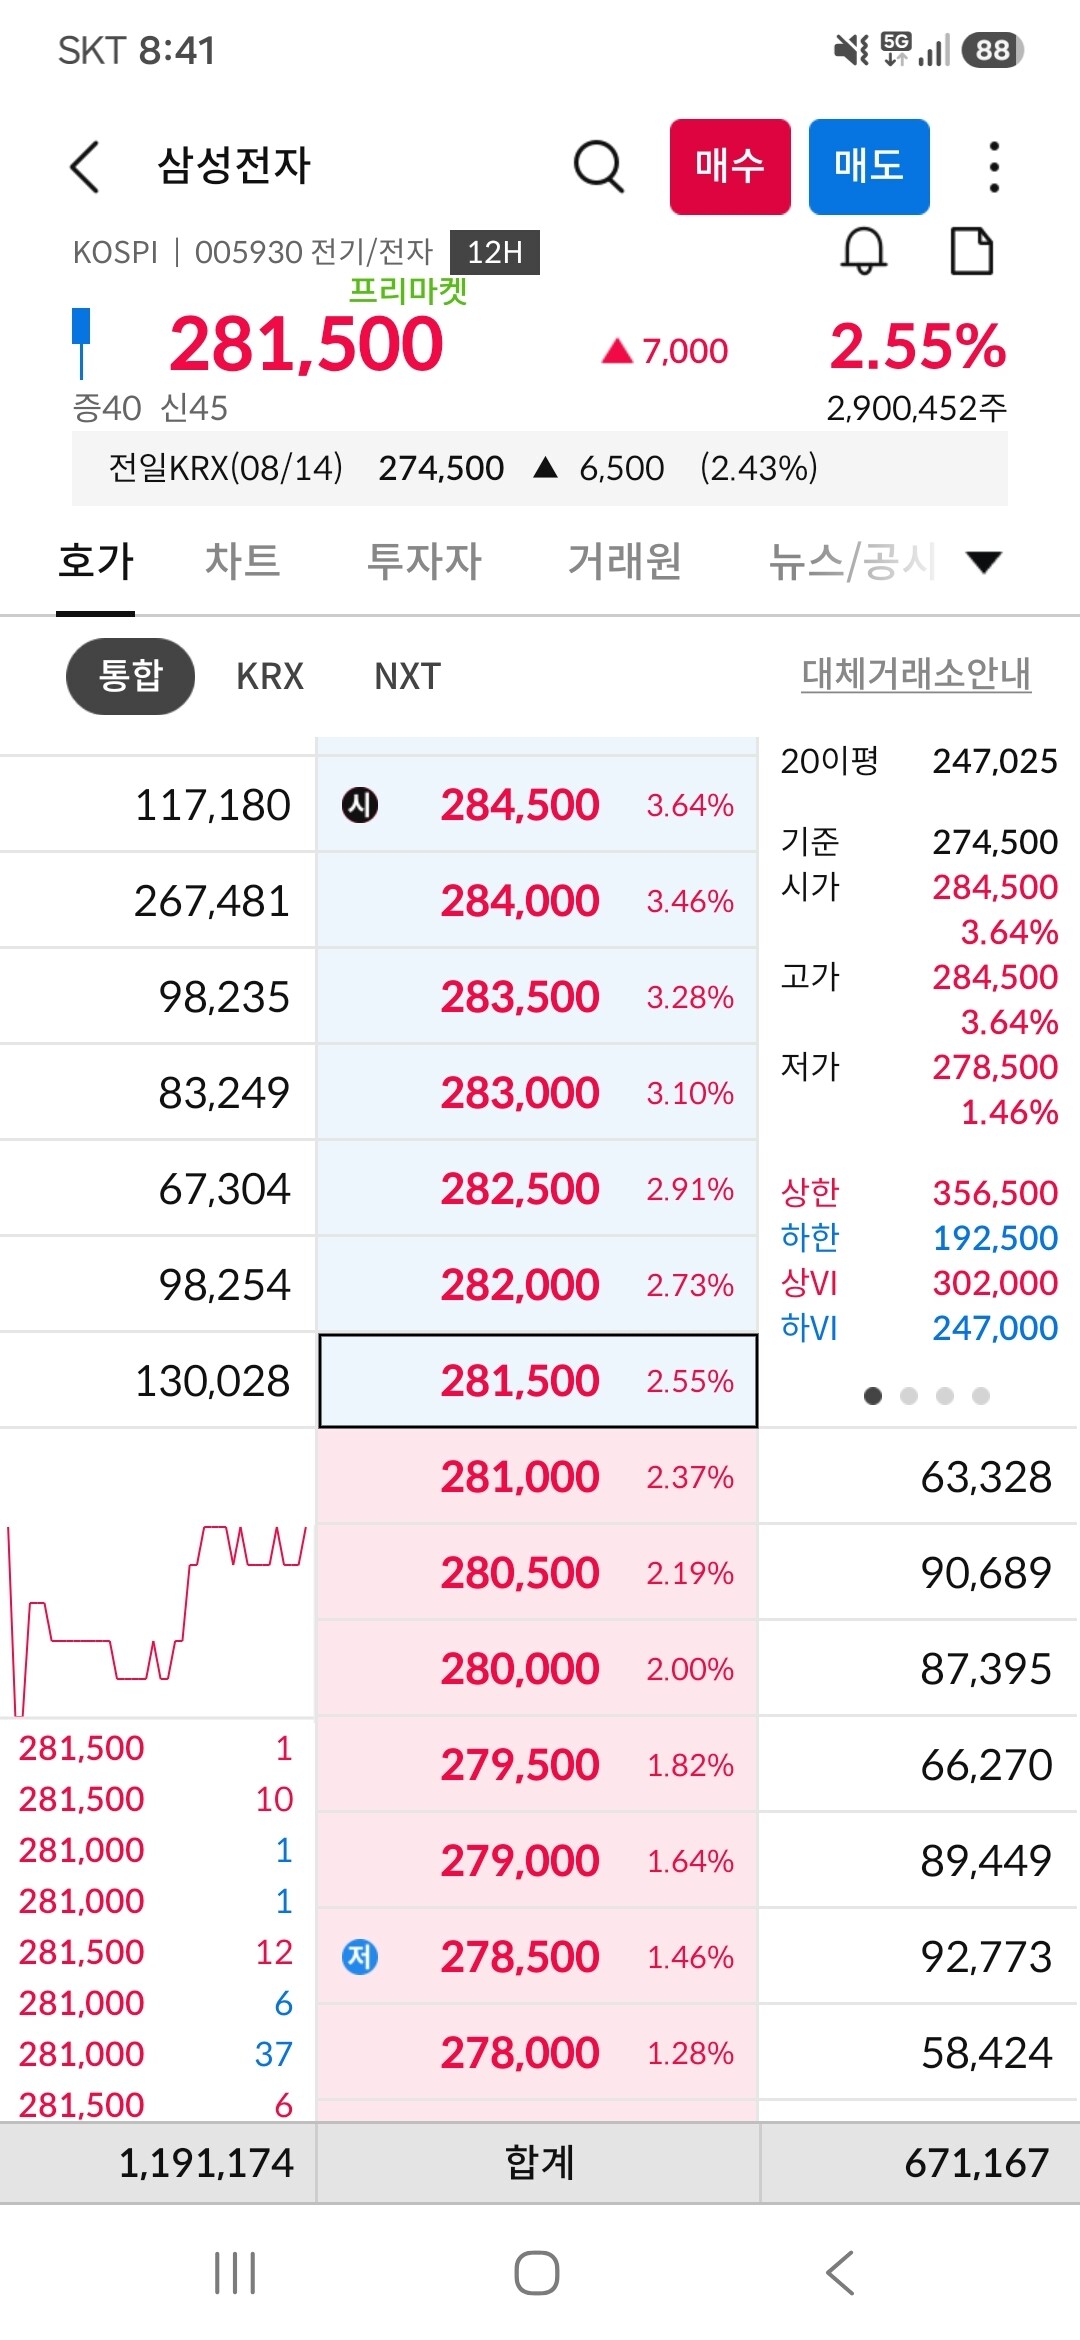Open the three-dot more options menu
The image size is (1080, 2340).
pos(993,166)
